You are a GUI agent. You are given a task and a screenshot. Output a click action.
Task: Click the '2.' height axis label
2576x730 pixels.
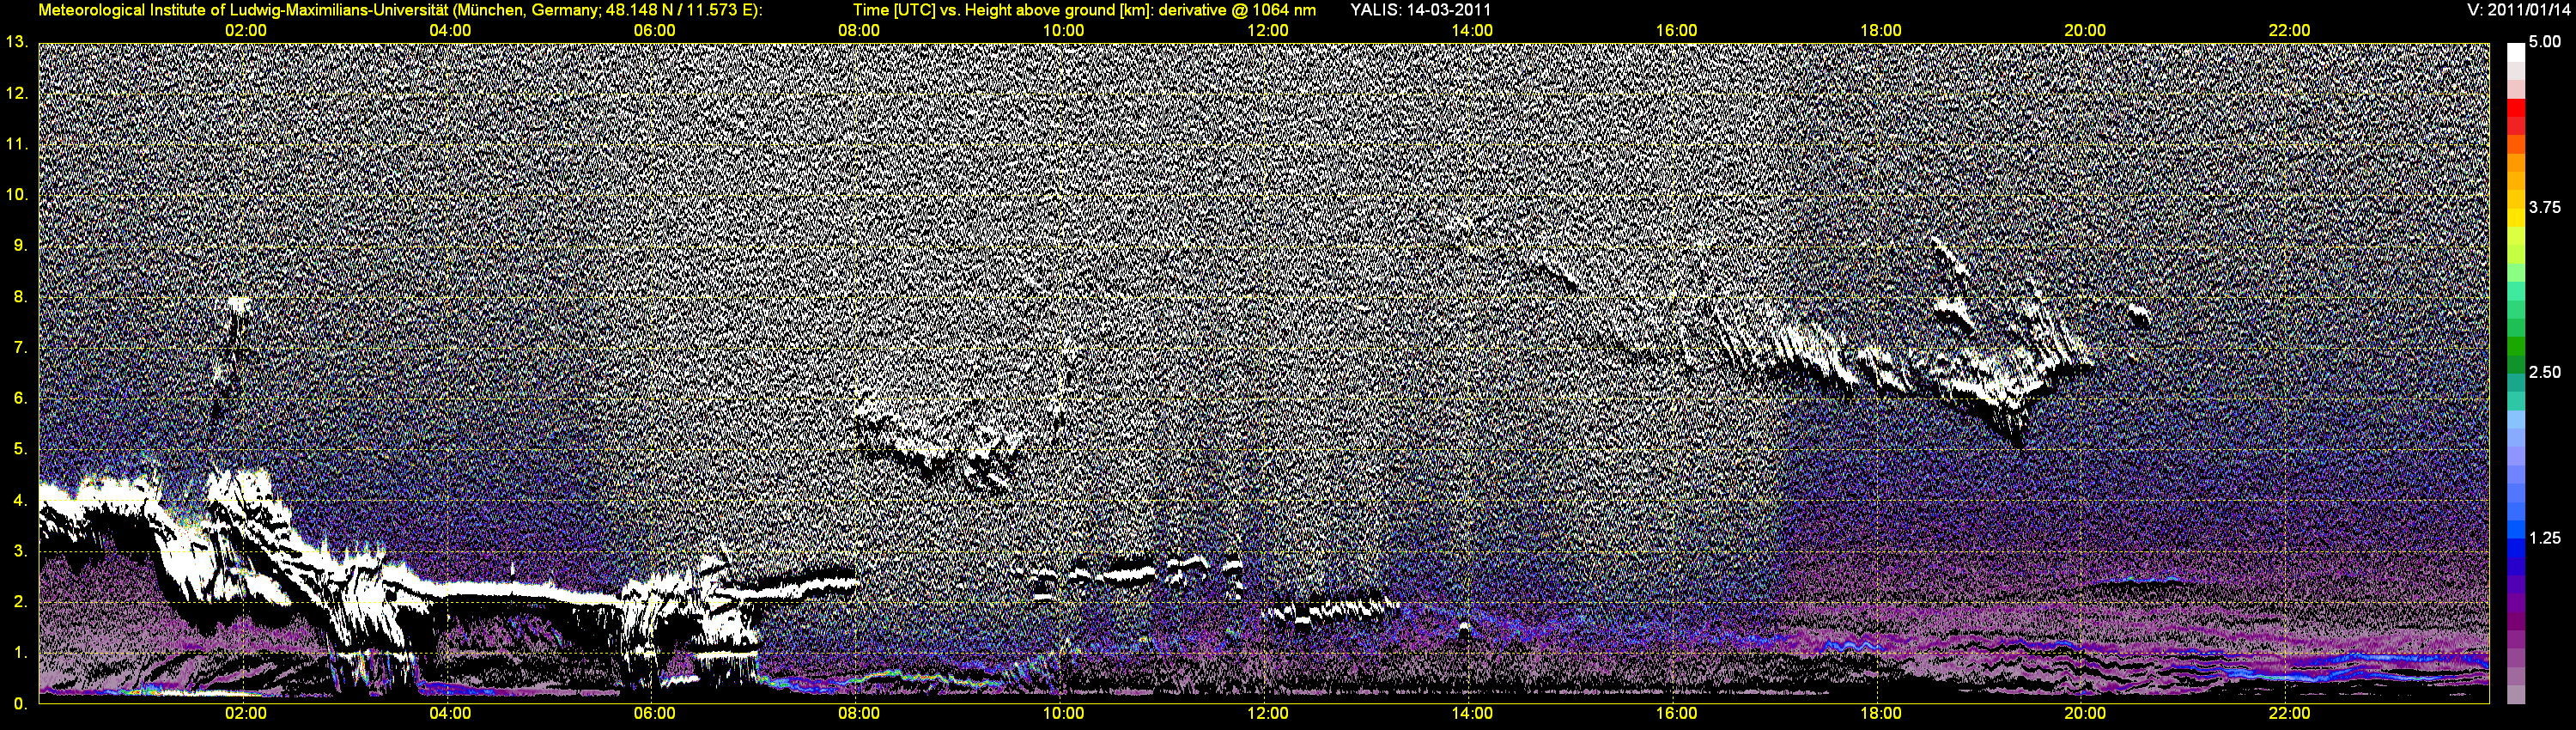click(x=20, y=602)
